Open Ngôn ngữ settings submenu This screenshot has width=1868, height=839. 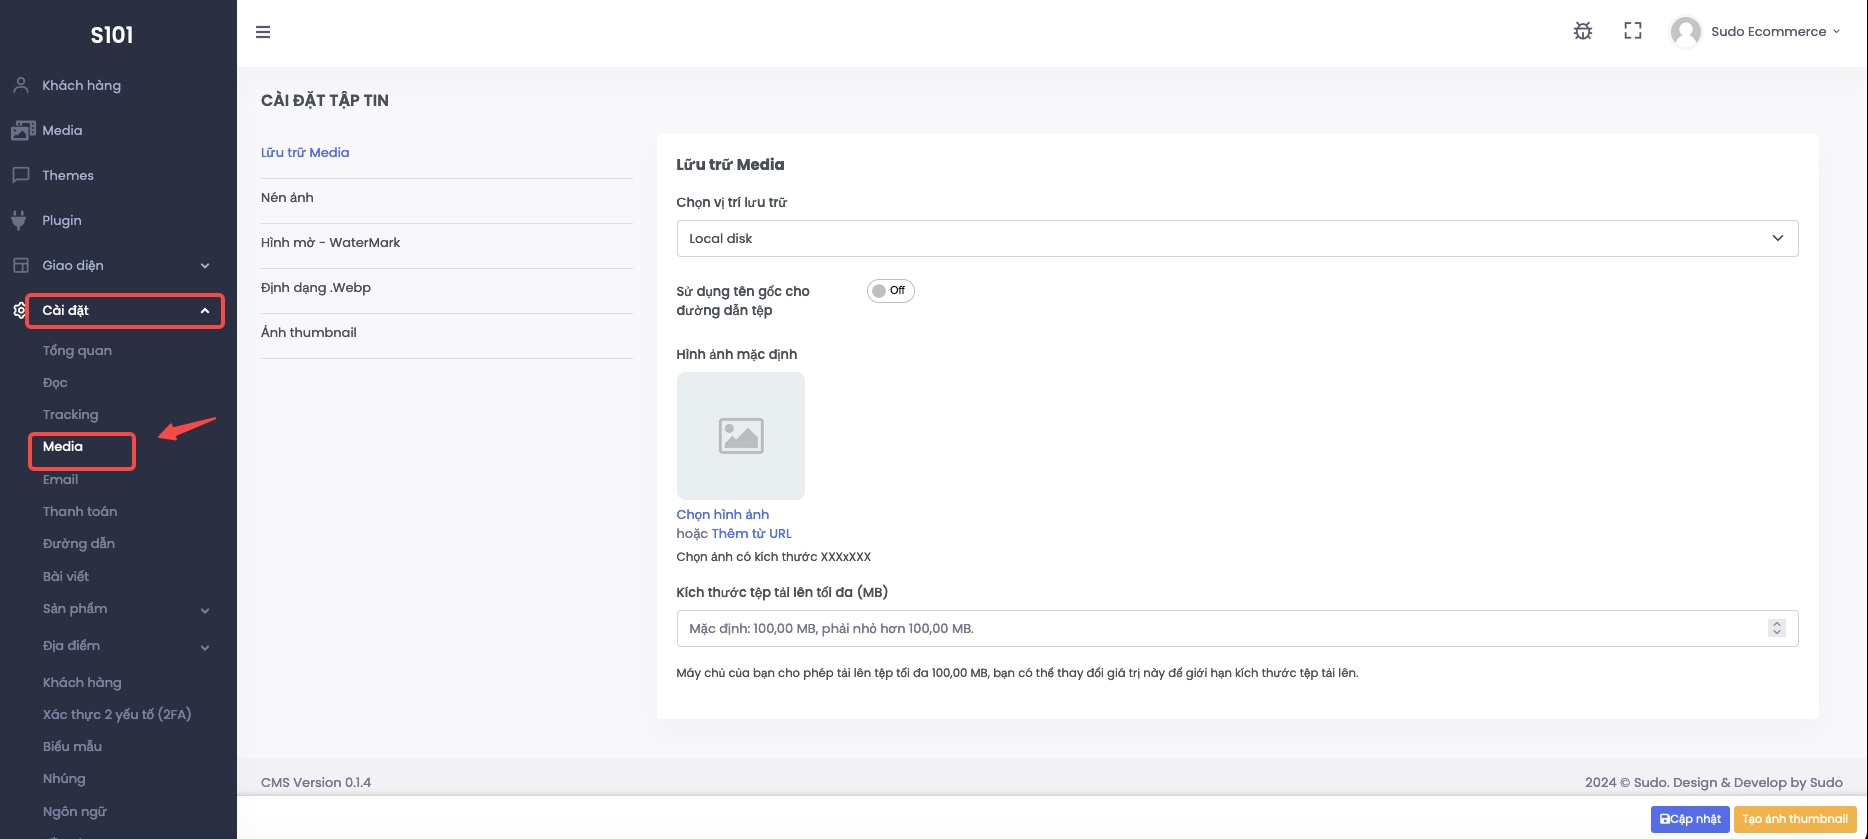pyautogui.click(x=74, y=812)
